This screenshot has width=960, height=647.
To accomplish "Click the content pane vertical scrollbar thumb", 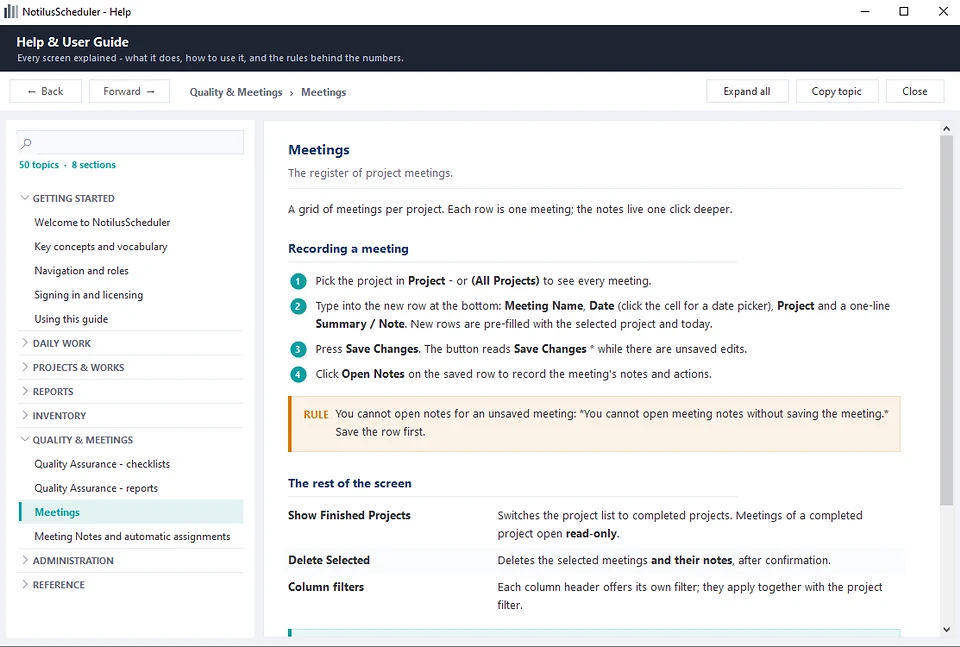I will point(947,320).
